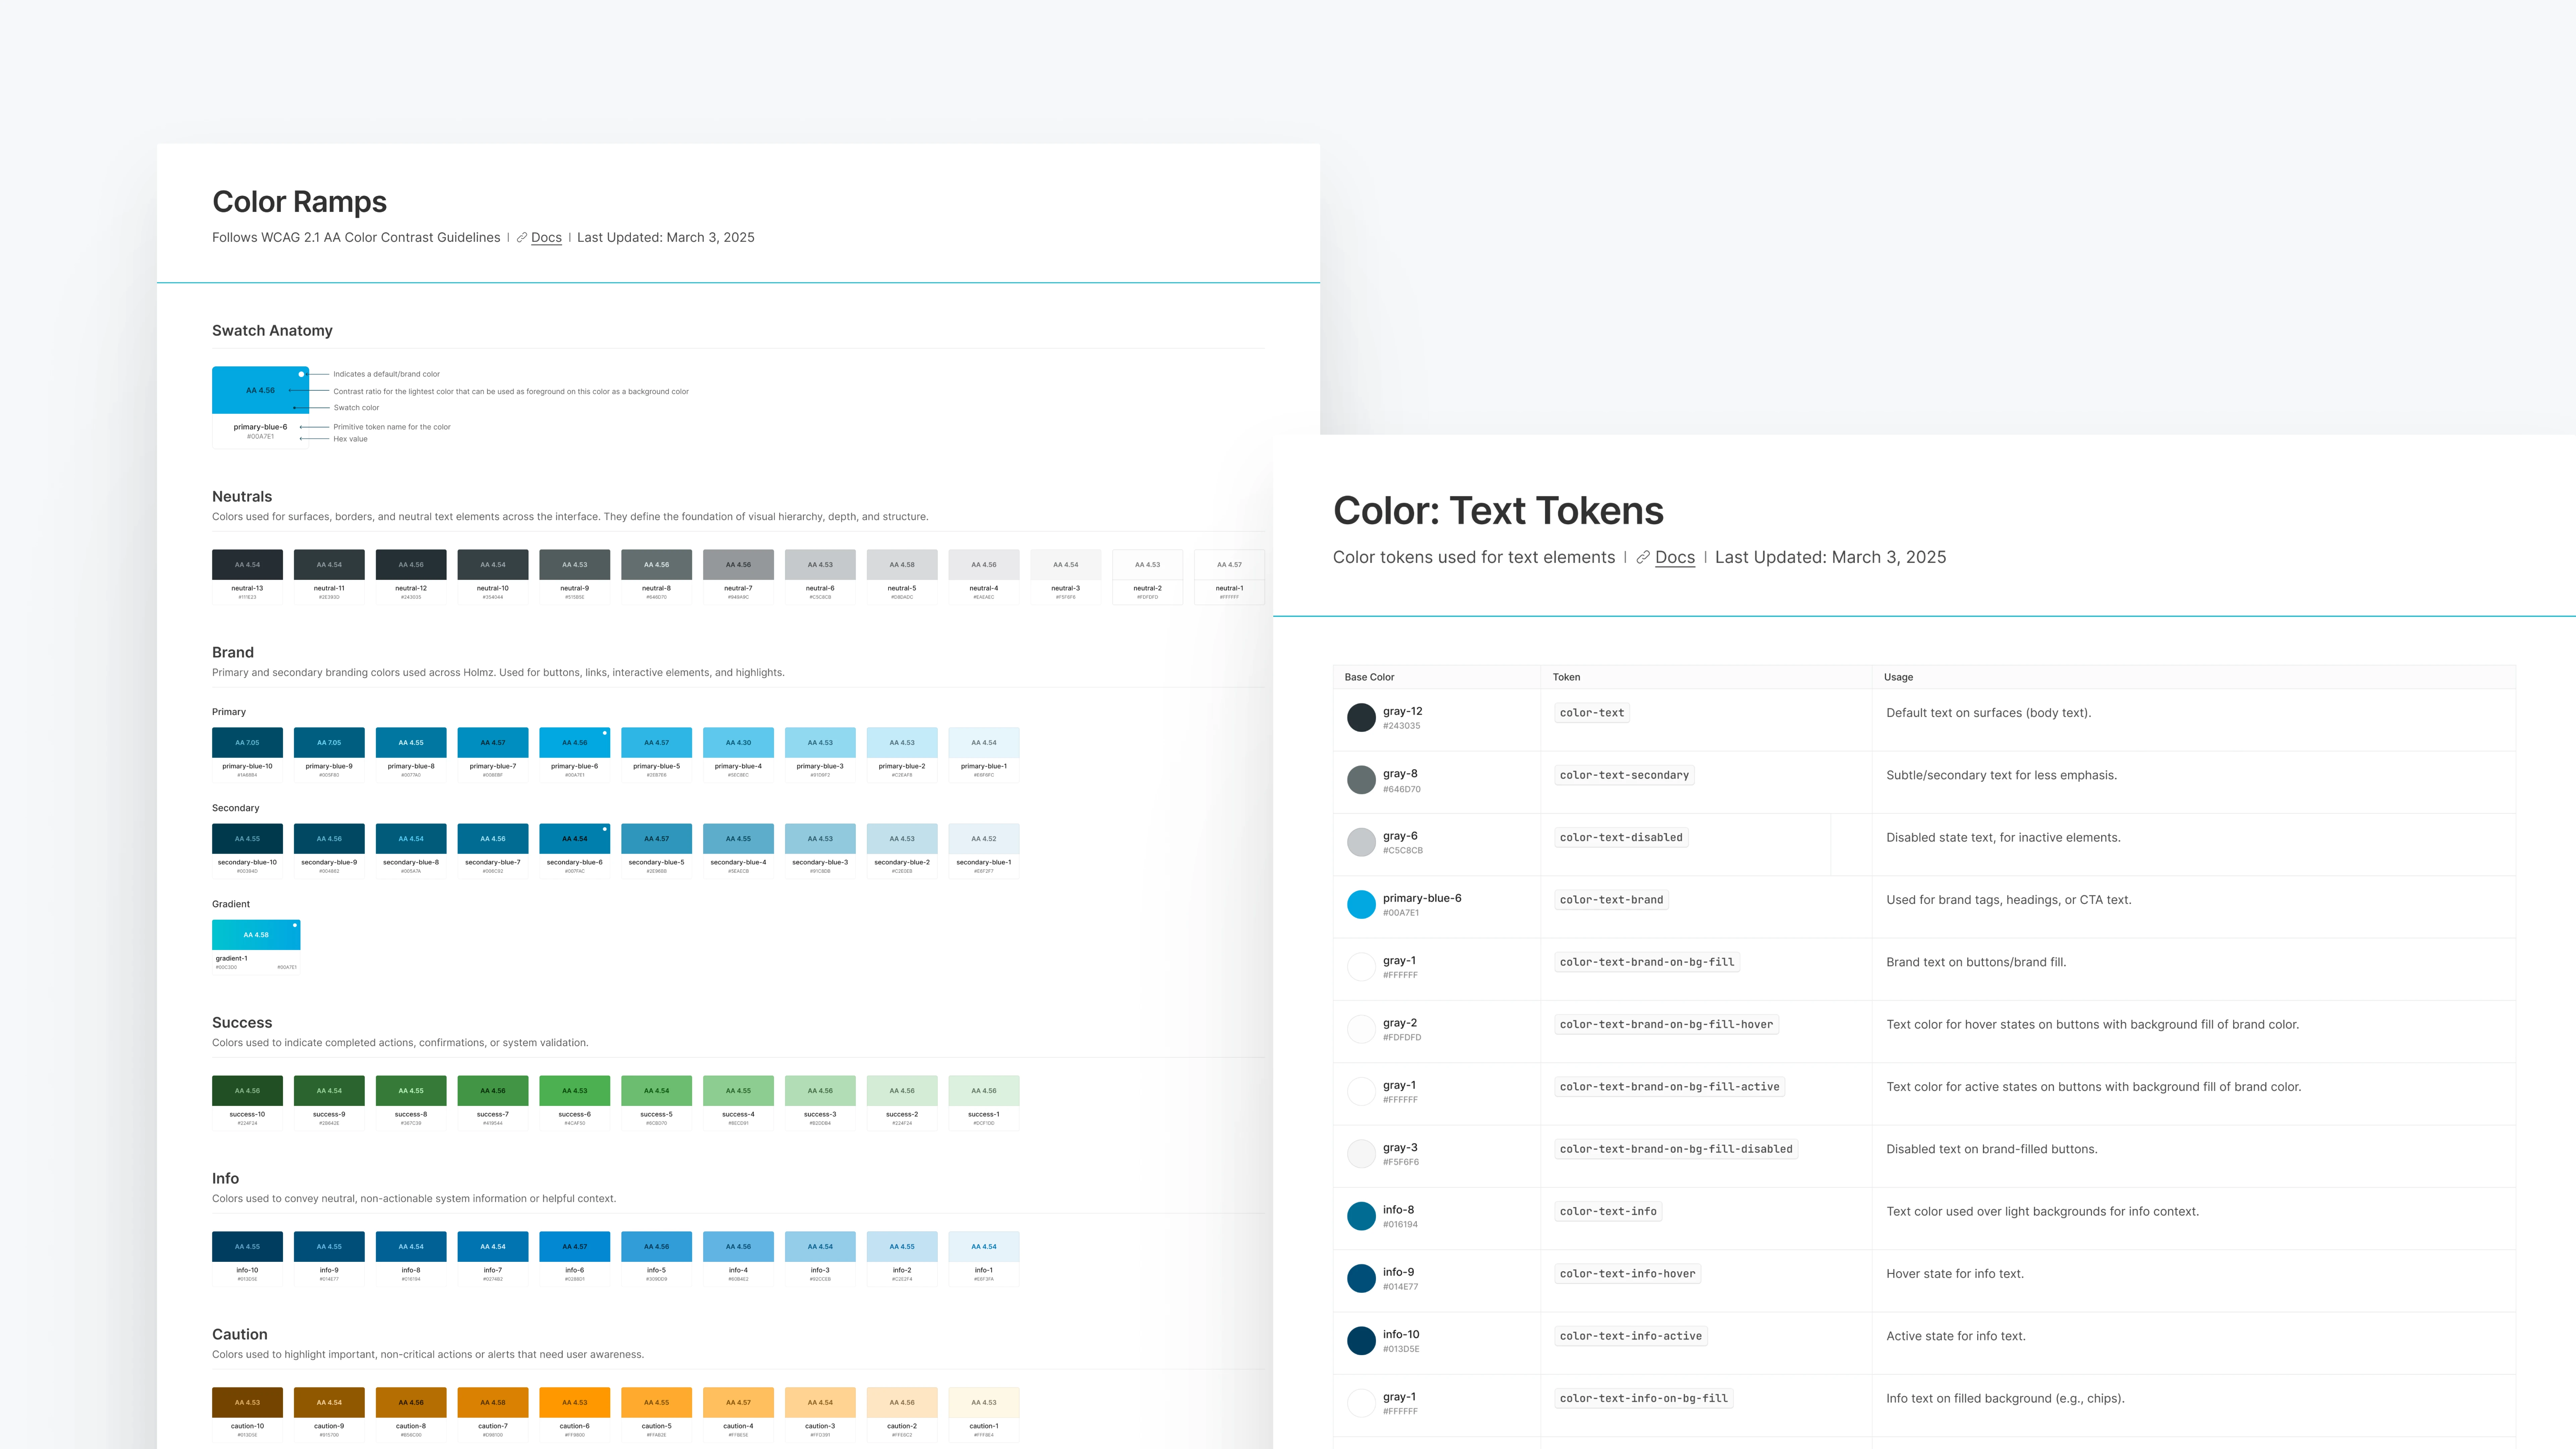Pick the neutral-10 swatch
This screenshot has width=2576, height=1449.
[x=493, y=577]
